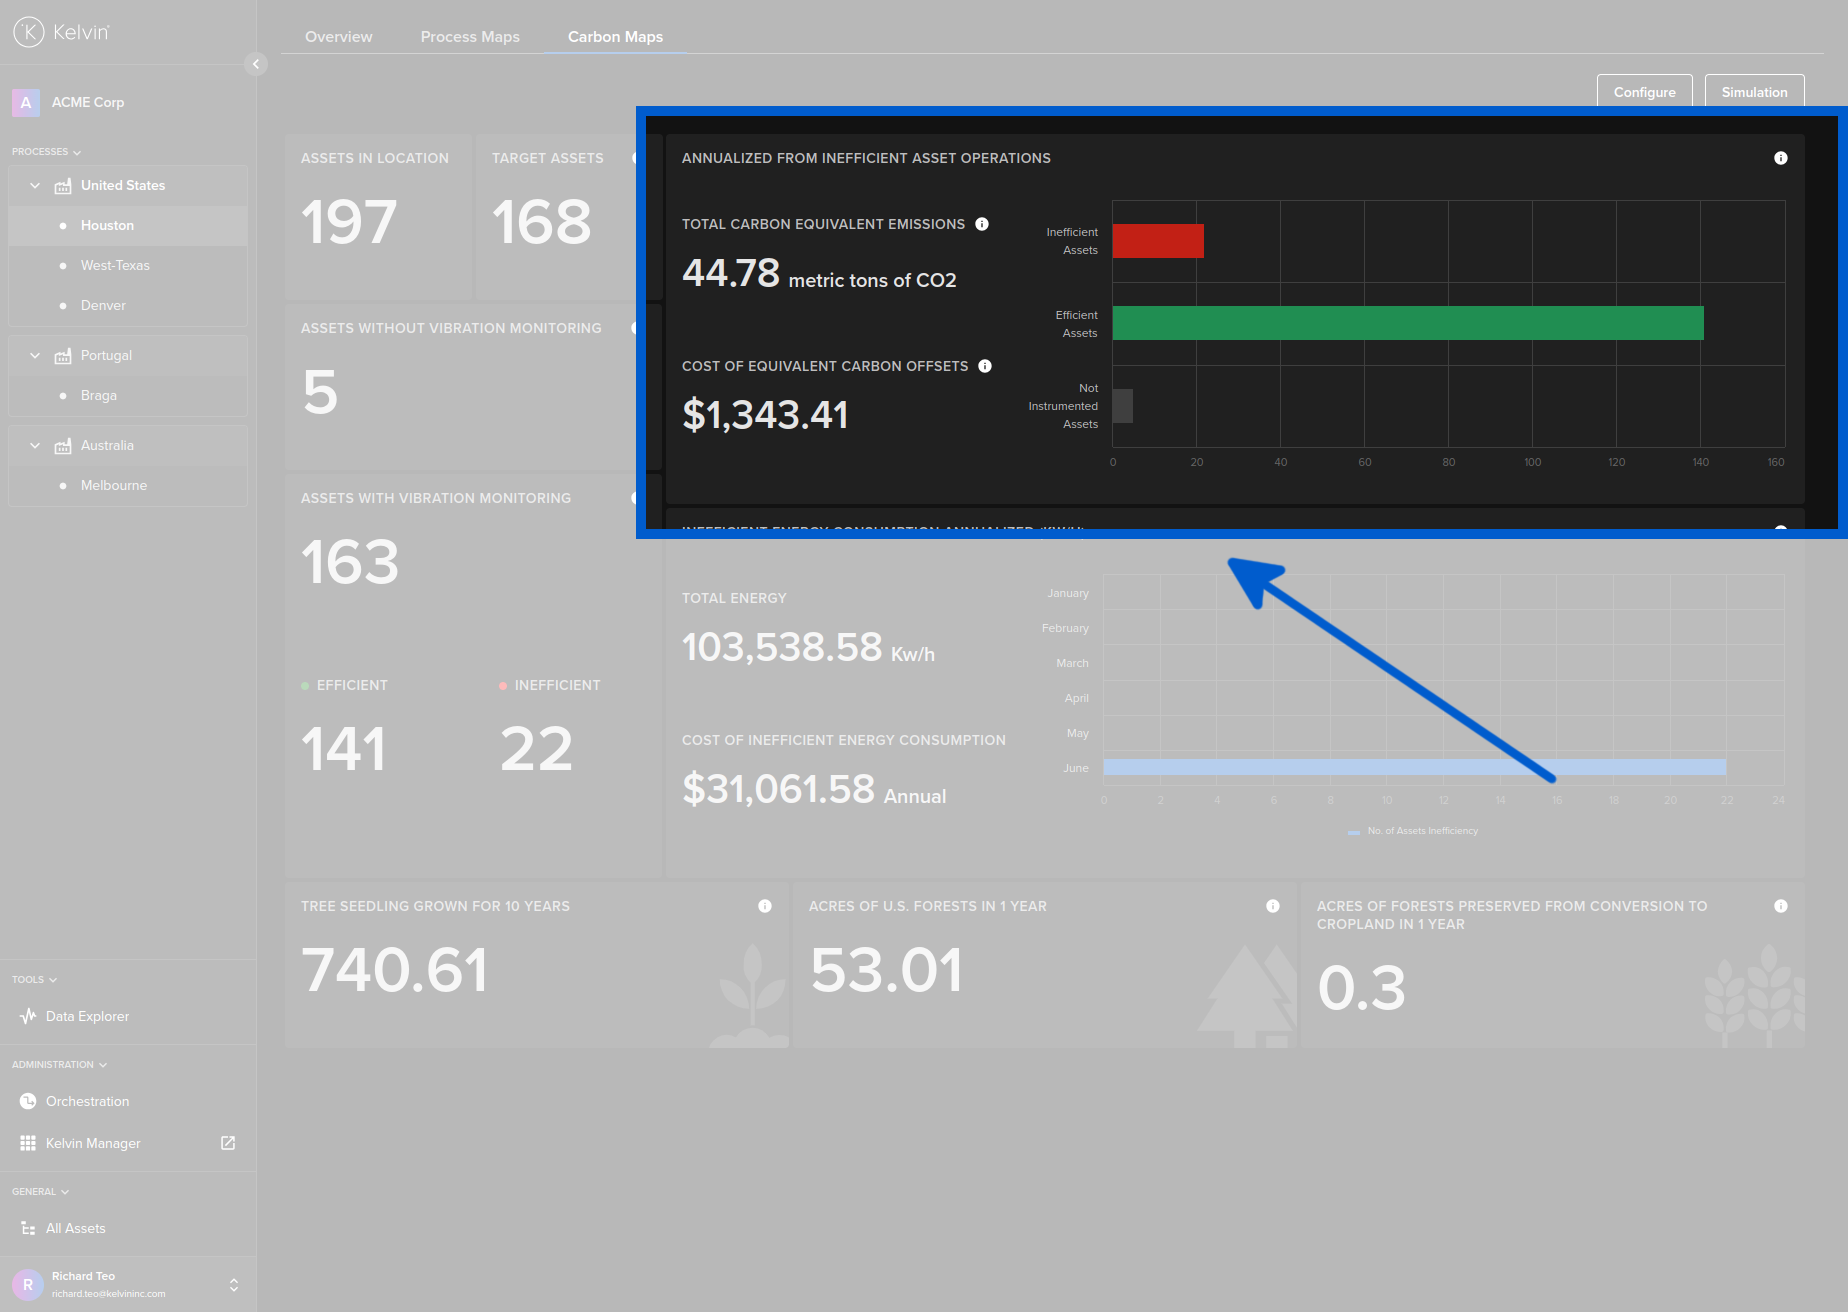Screen dimensions: 1848x1312
Task: Open the Data Explorer tool
Action: [87, 1016]
